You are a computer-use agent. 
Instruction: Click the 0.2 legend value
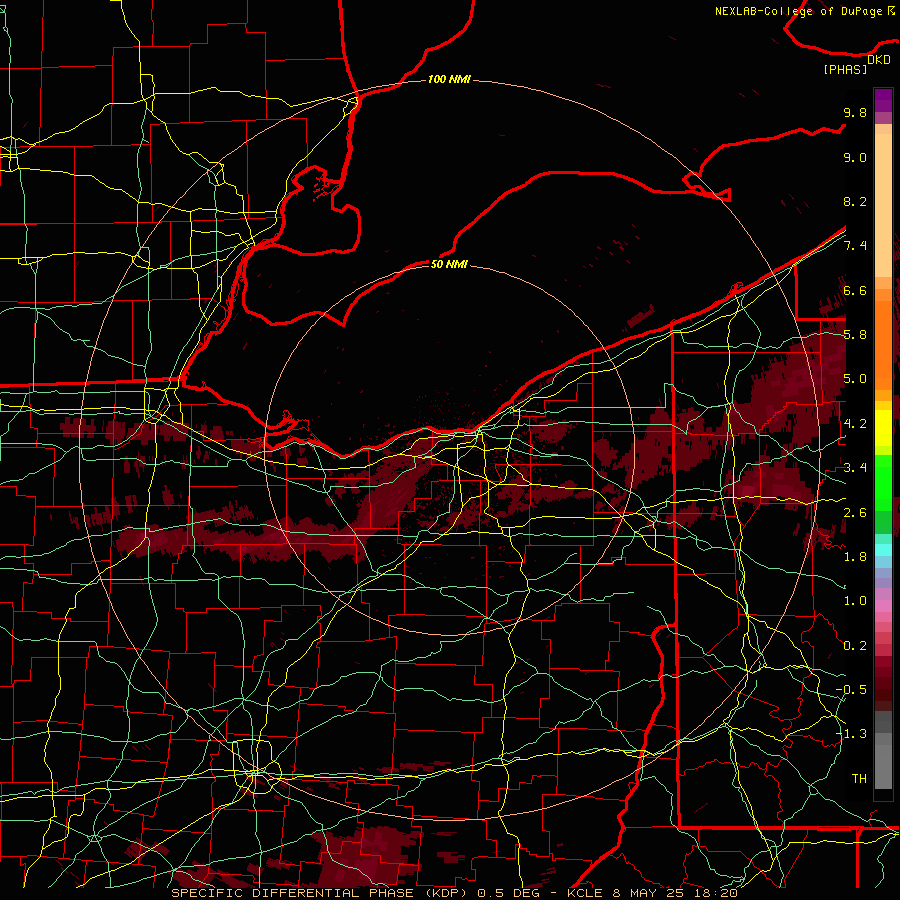click(855, 646)
